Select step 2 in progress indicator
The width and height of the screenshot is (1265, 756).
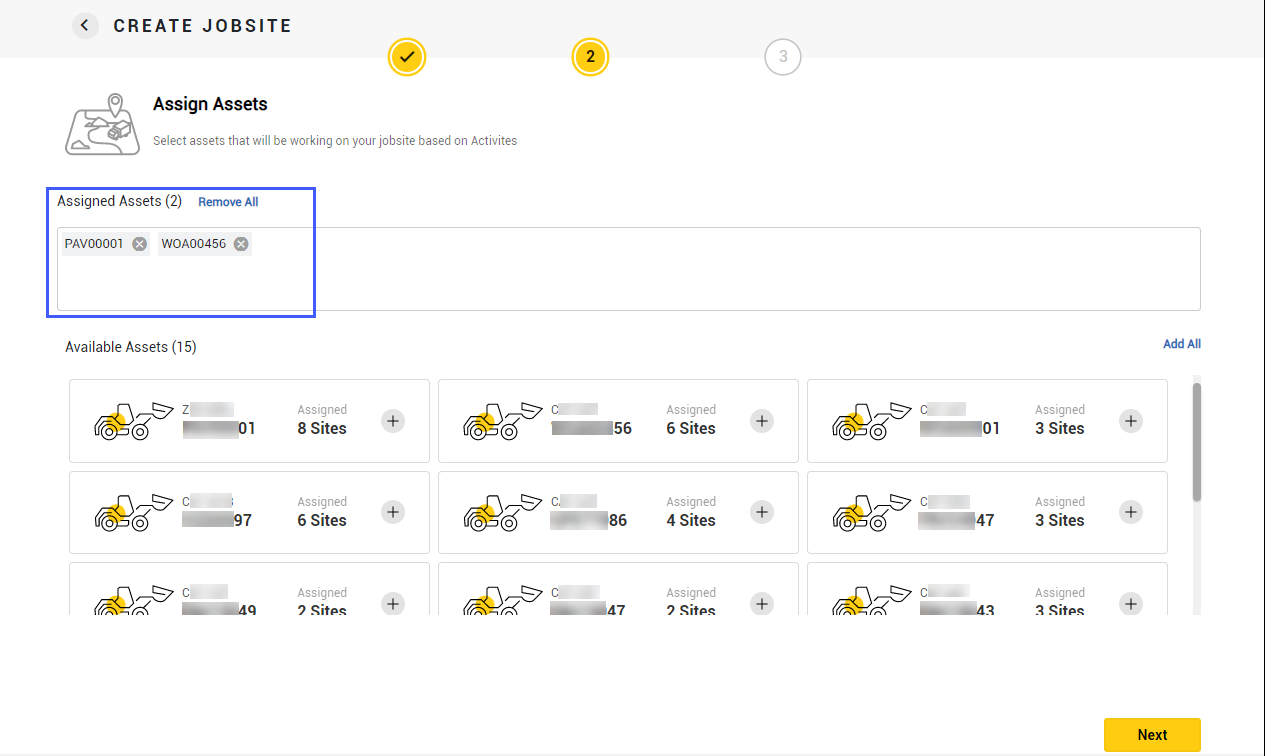pos(590,57)
